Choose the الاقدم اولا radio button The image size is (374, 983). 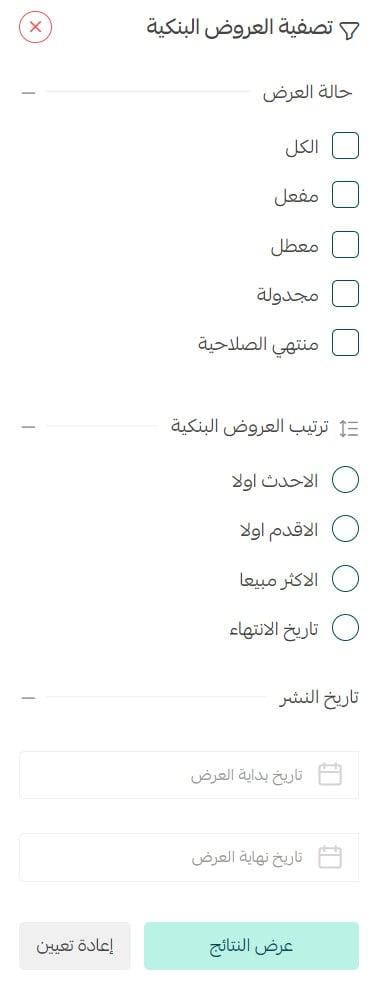(345, 529)
